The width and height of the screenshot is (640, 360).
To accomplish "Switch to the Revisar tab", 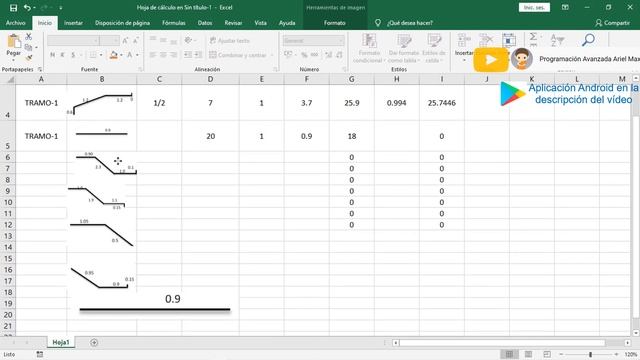I will (x=233, y=23).
